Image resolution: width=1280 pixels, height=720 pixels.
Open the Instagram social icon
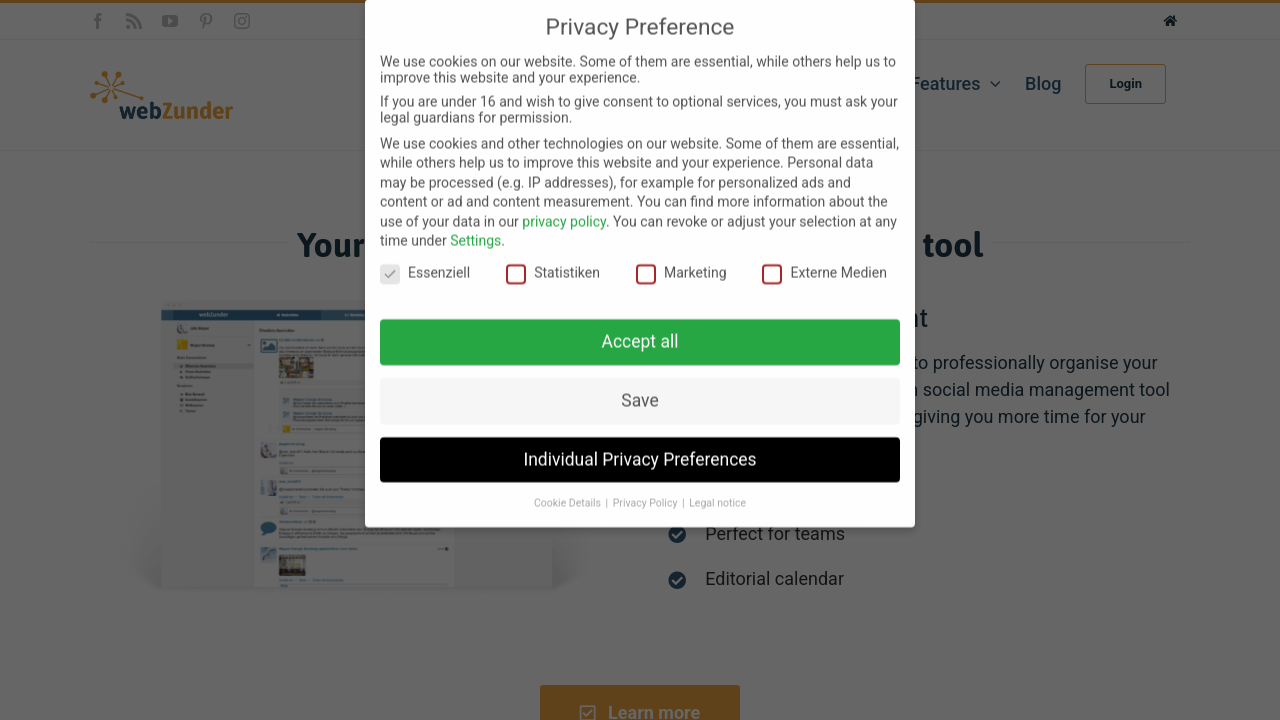pyautogui.click(x=242, y=21)
